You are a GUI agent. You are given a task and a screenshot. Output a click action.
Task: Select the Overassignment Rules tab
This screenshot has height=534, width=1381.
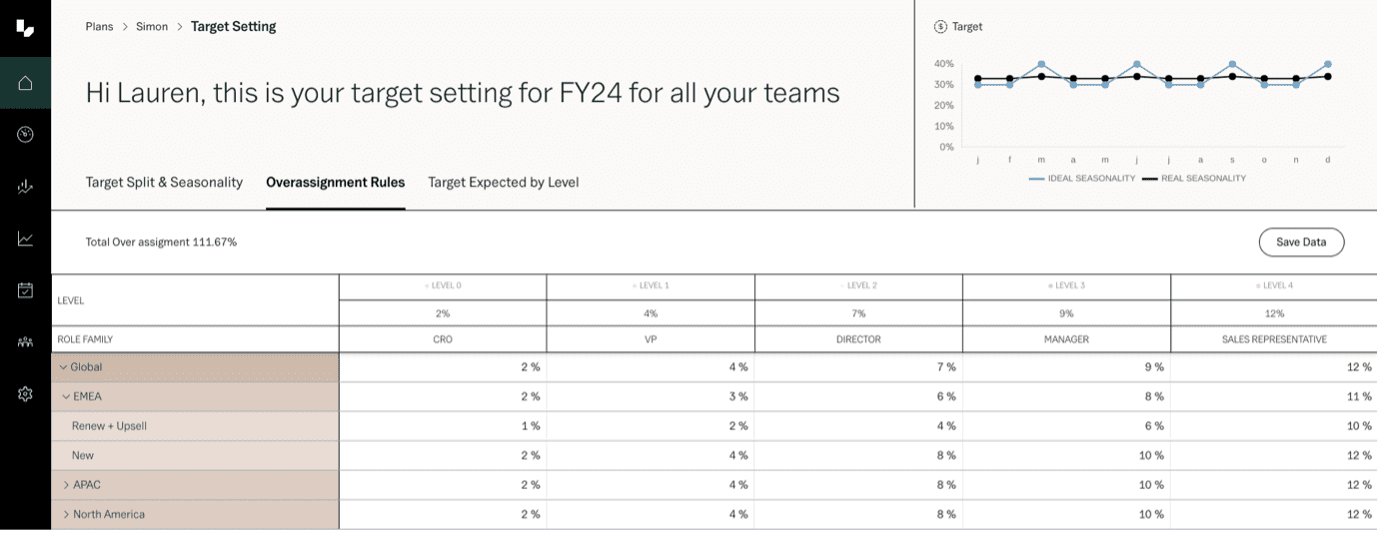tap(335, 182)
